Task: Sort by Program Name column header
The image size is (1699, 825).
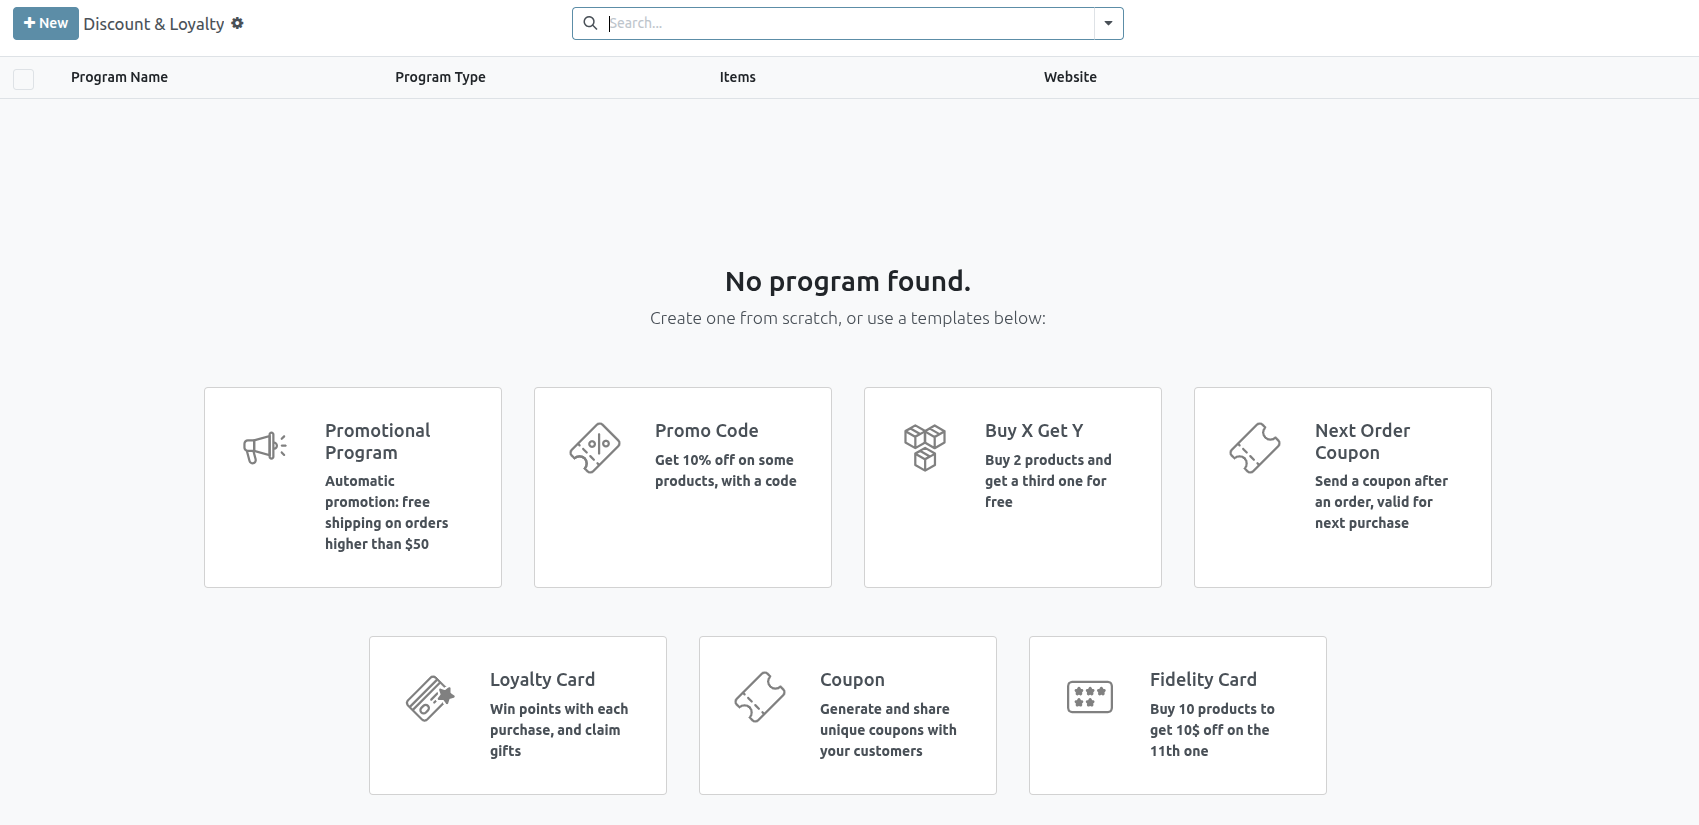Action: [x=119, y=77]
